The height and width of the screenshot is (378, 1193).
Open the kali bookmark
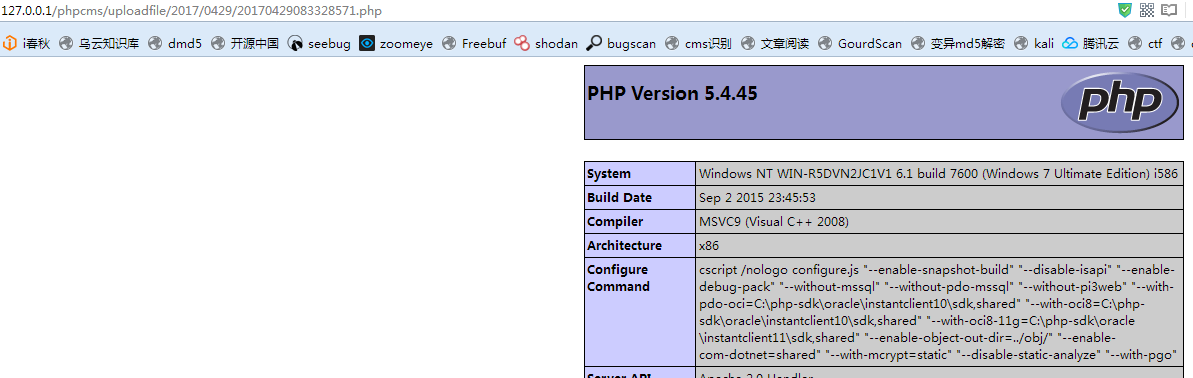1034,43
